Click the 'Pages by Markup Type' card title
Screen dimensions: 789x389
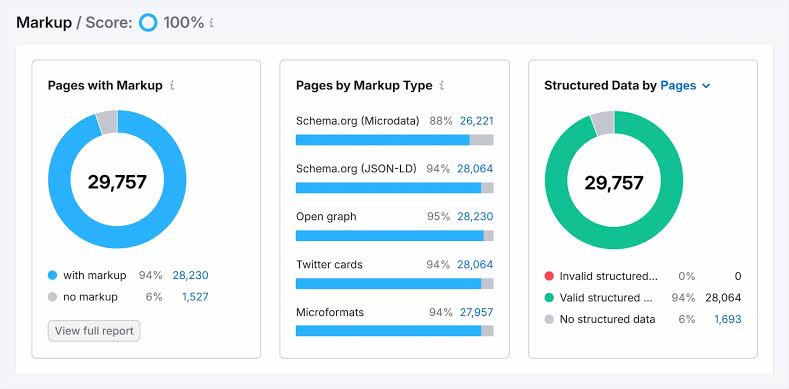(364, 86)
